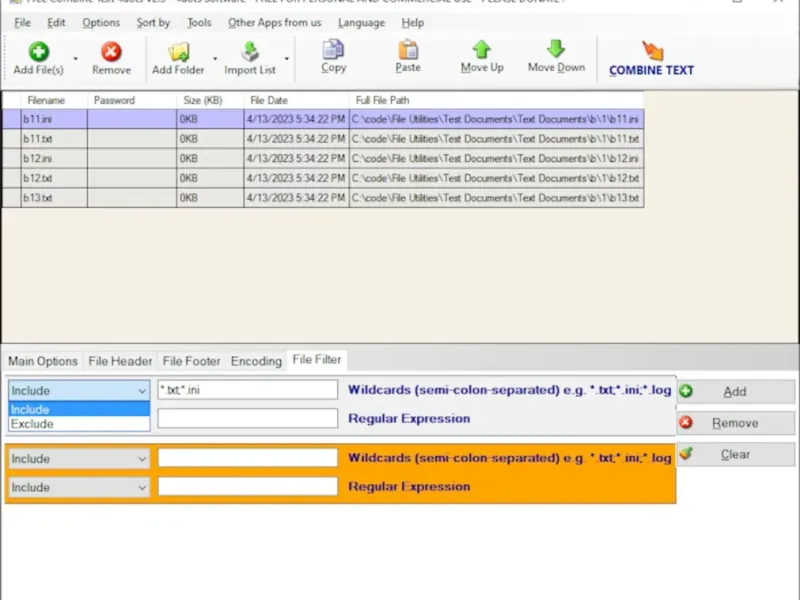Click the Full File Path column header
The width and height of the screenshot is (800, 600).
pyautogui.click(x=496, y=101)
